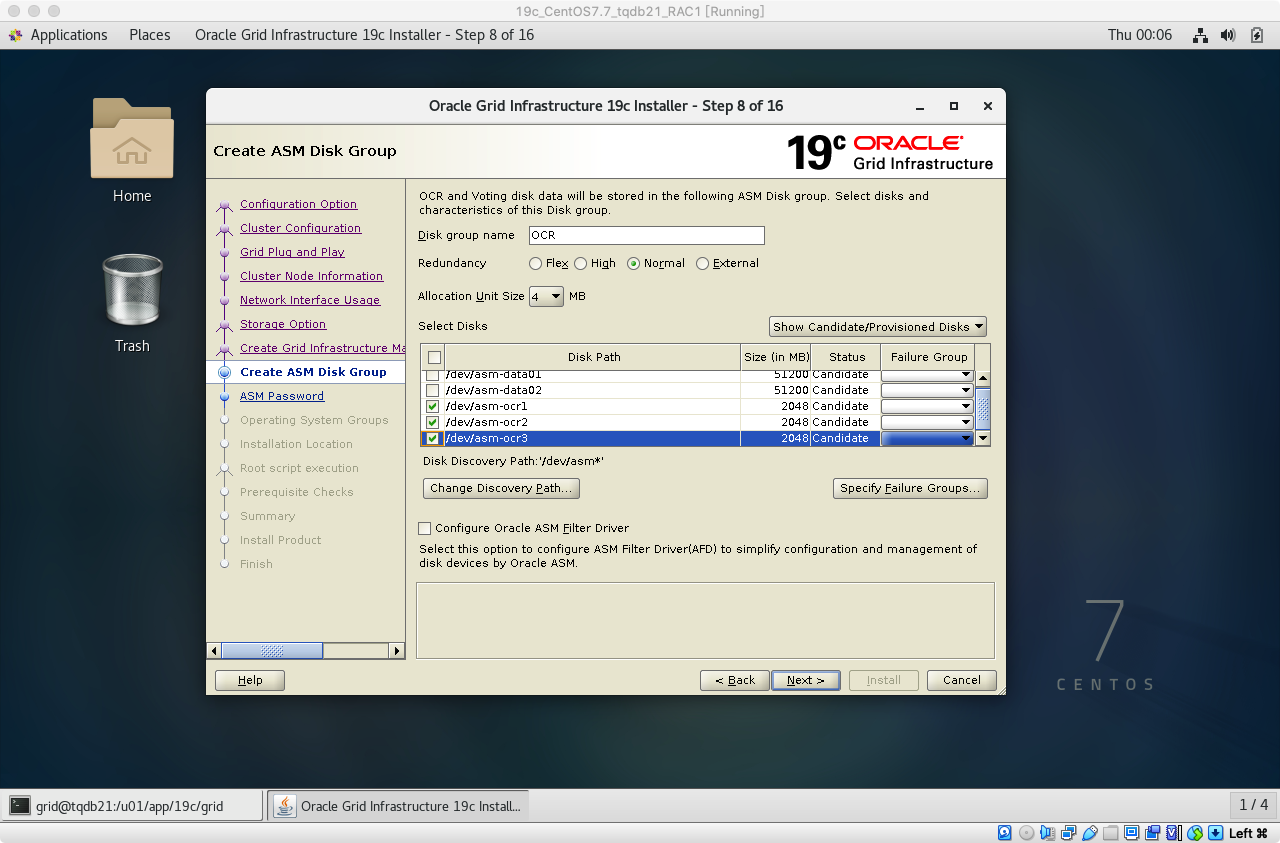Screen dimensions: 1280x843
Task: Select the High redundancy option
Action: (581, 264)
